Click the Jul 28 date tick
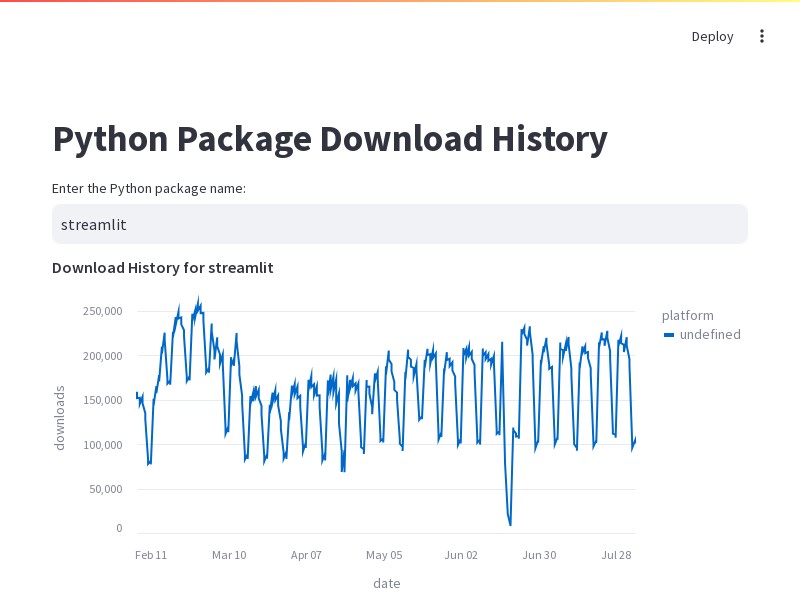 pyautogui.click(x=616, y=555)
